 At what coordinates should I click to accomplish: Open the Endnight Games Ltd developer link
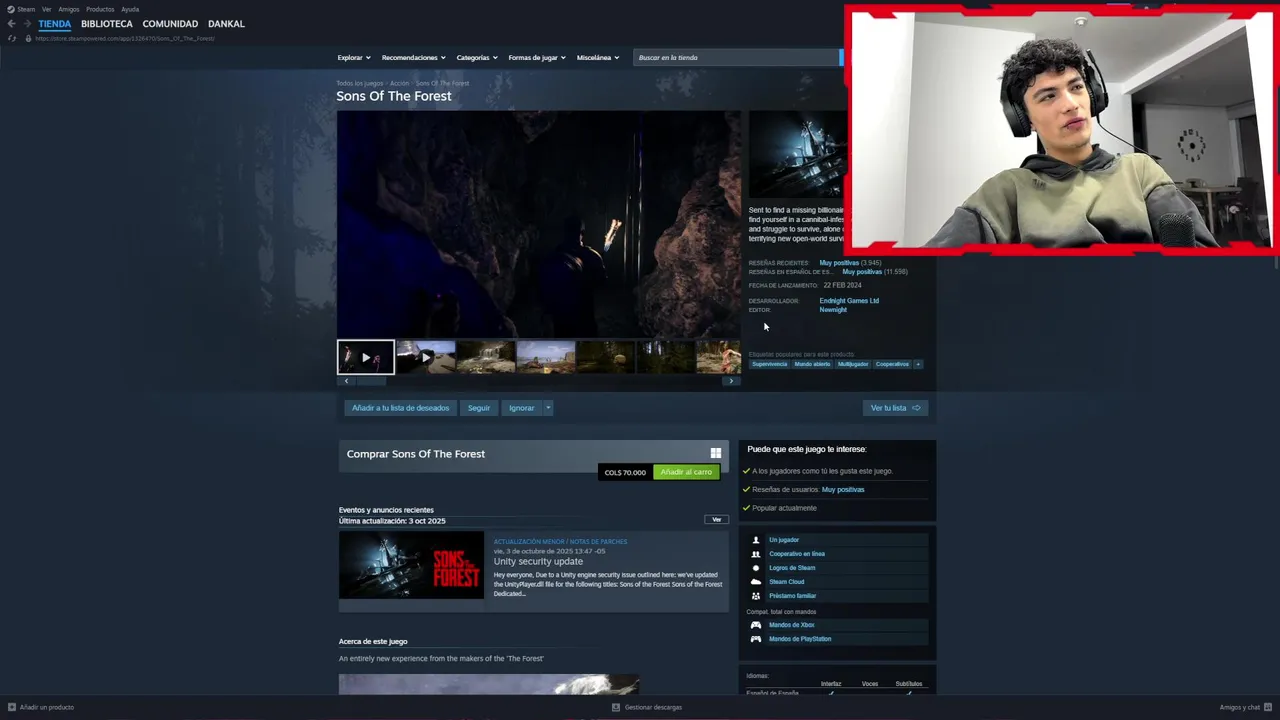pos(849,301)
